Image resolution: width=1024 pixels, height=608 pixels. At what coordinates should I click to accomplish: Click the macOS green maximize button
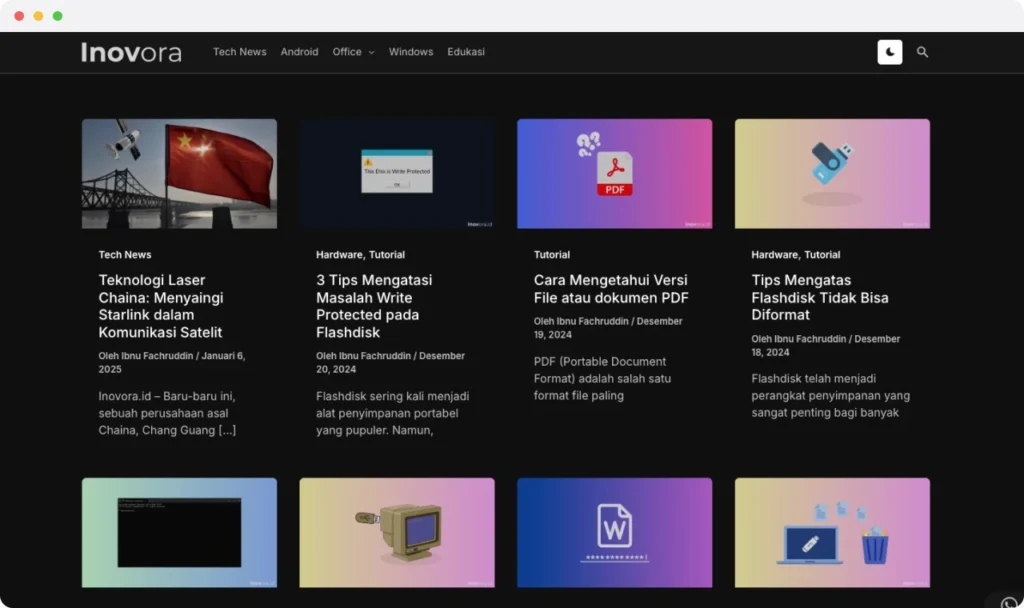pyautogui.click(x=57, y=16)
